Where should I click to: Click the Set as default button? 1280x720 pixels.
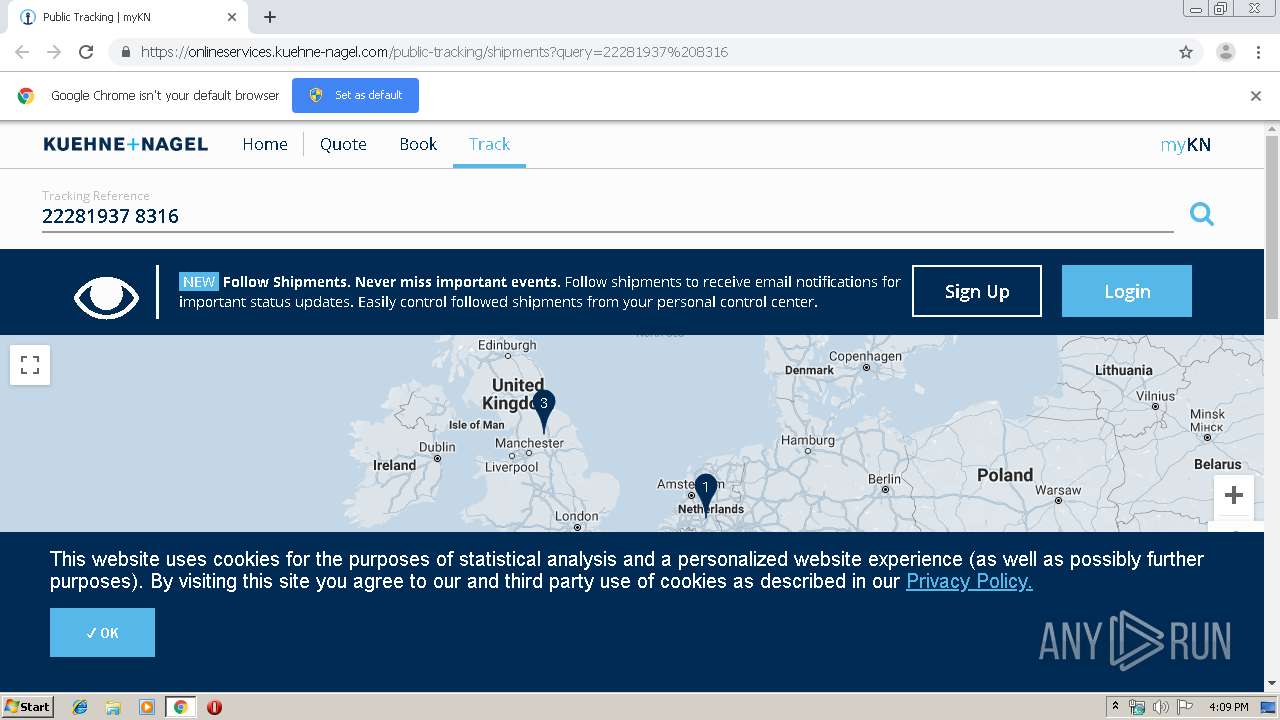pos(355,95)
